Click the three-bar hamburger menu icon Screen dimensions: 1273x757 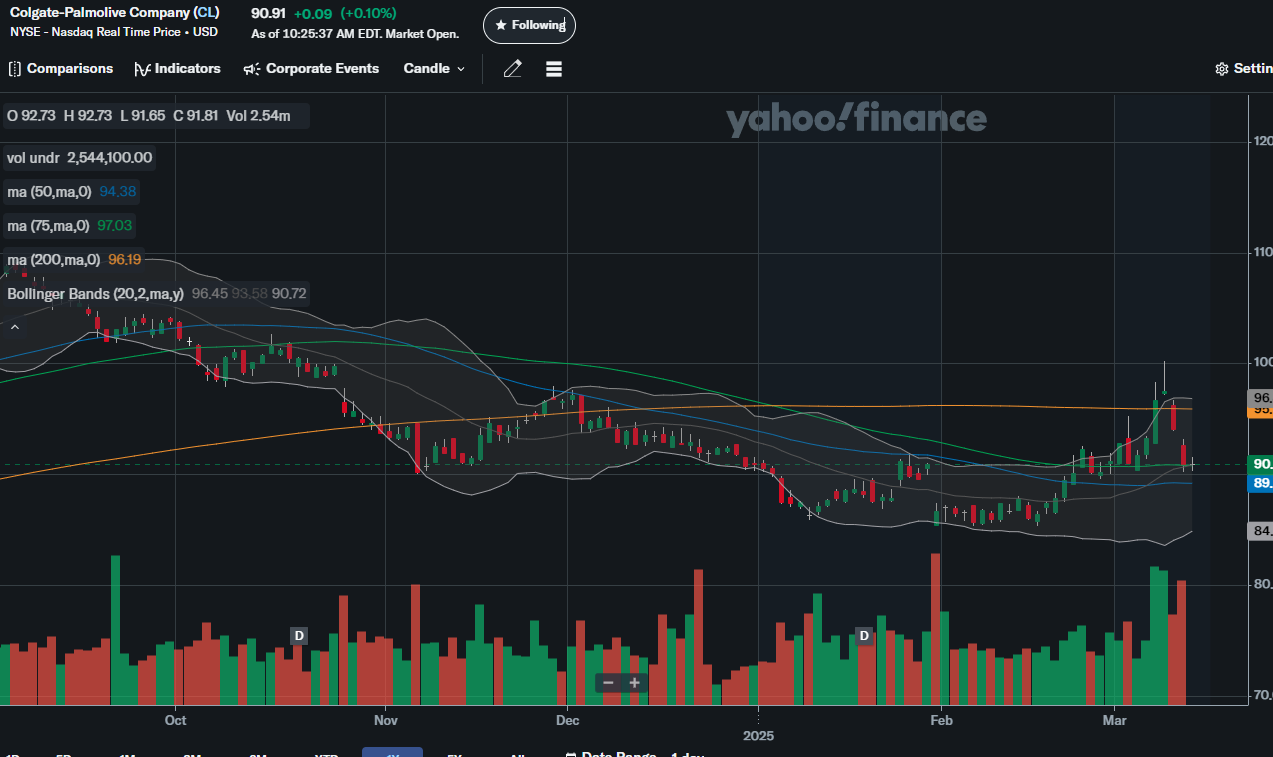(554, 69)
